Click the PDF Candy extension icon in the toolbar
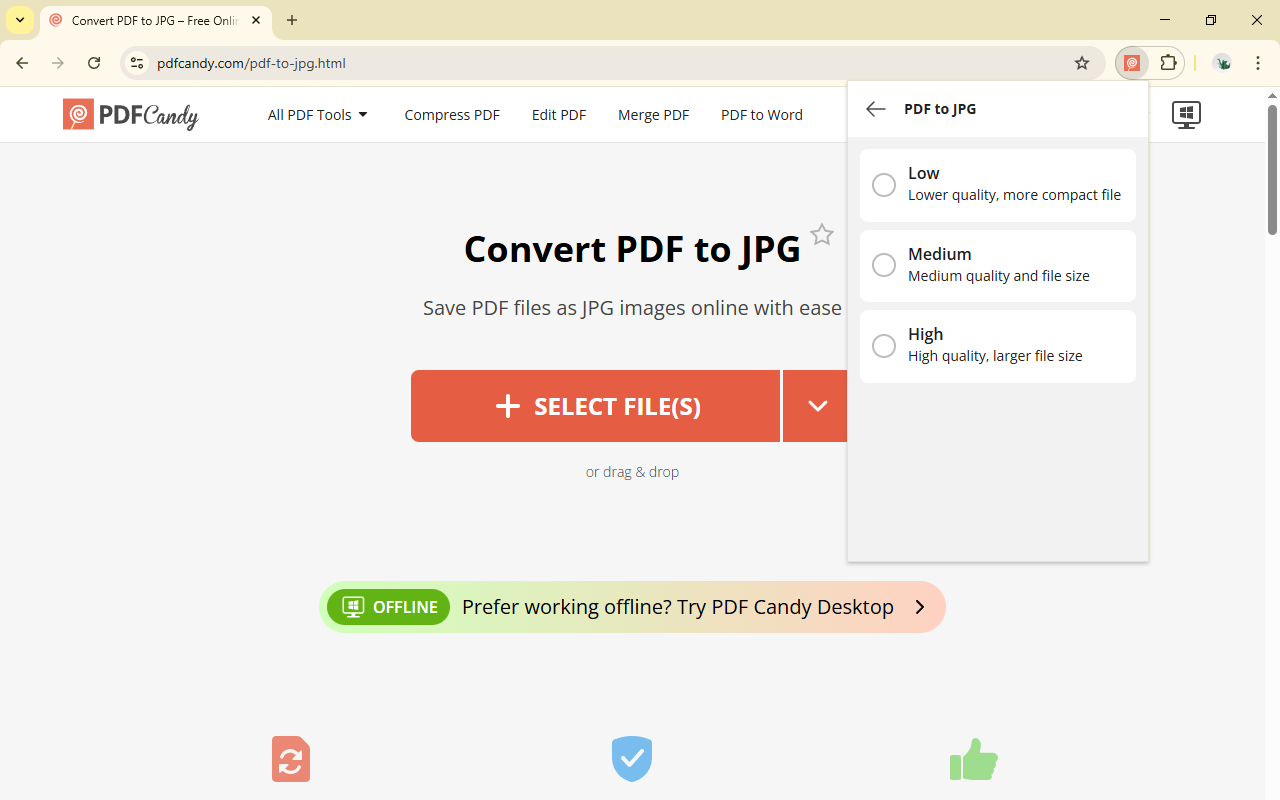This screenshot has height=800, width=1280. [1132, 62]
